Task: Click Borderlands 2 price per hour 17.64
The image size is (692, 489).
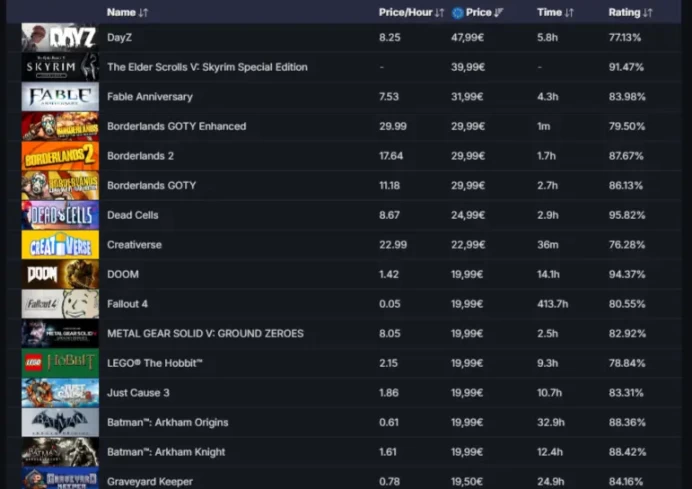Action: click(x=391, y=156)
